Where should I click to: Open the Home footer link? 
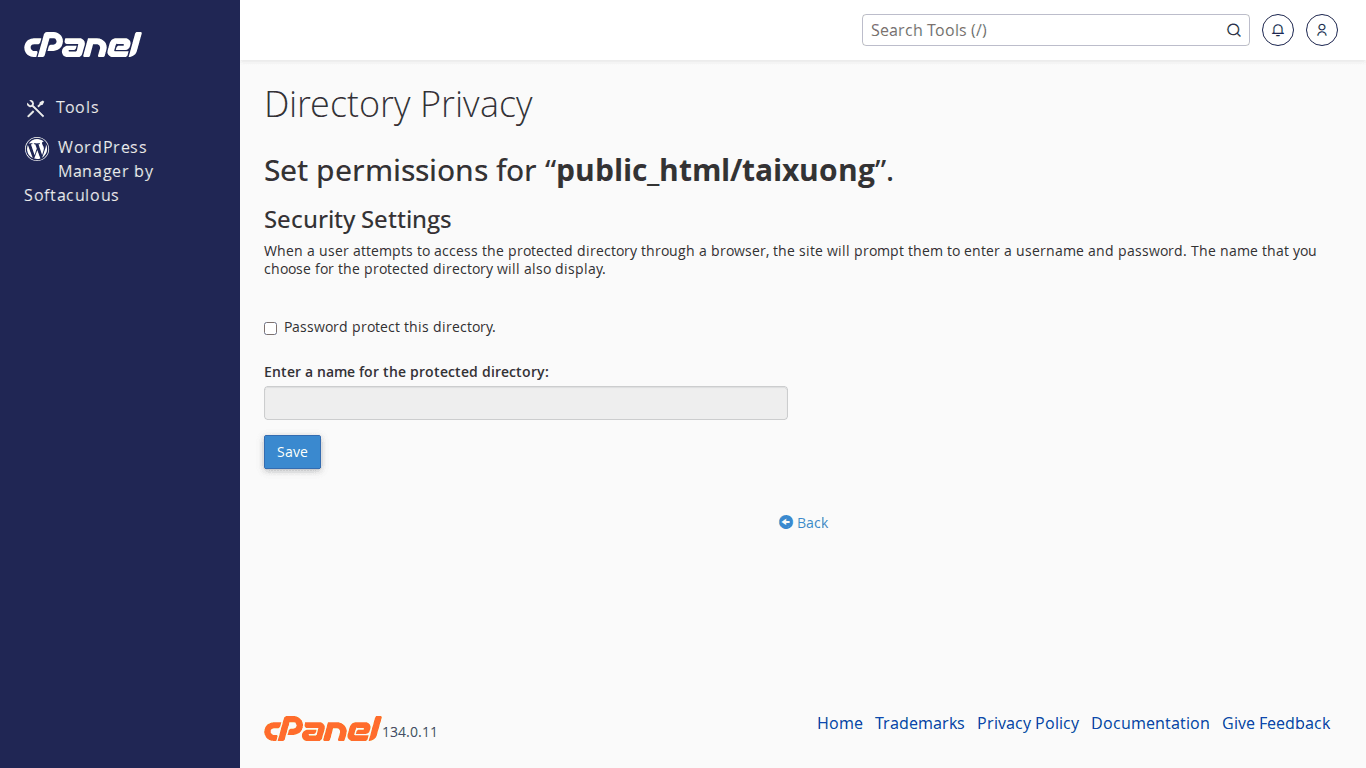point(839,723)
